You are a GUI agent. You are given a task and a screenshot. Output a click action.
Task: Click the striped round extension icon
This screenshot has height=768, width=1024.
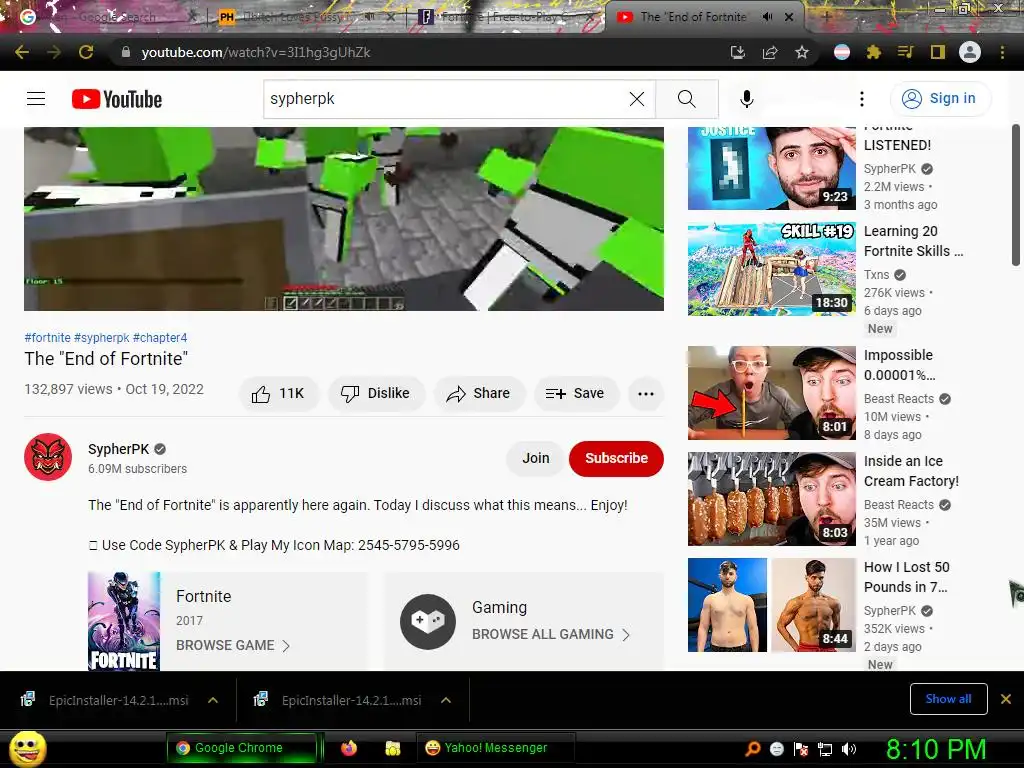842,52
